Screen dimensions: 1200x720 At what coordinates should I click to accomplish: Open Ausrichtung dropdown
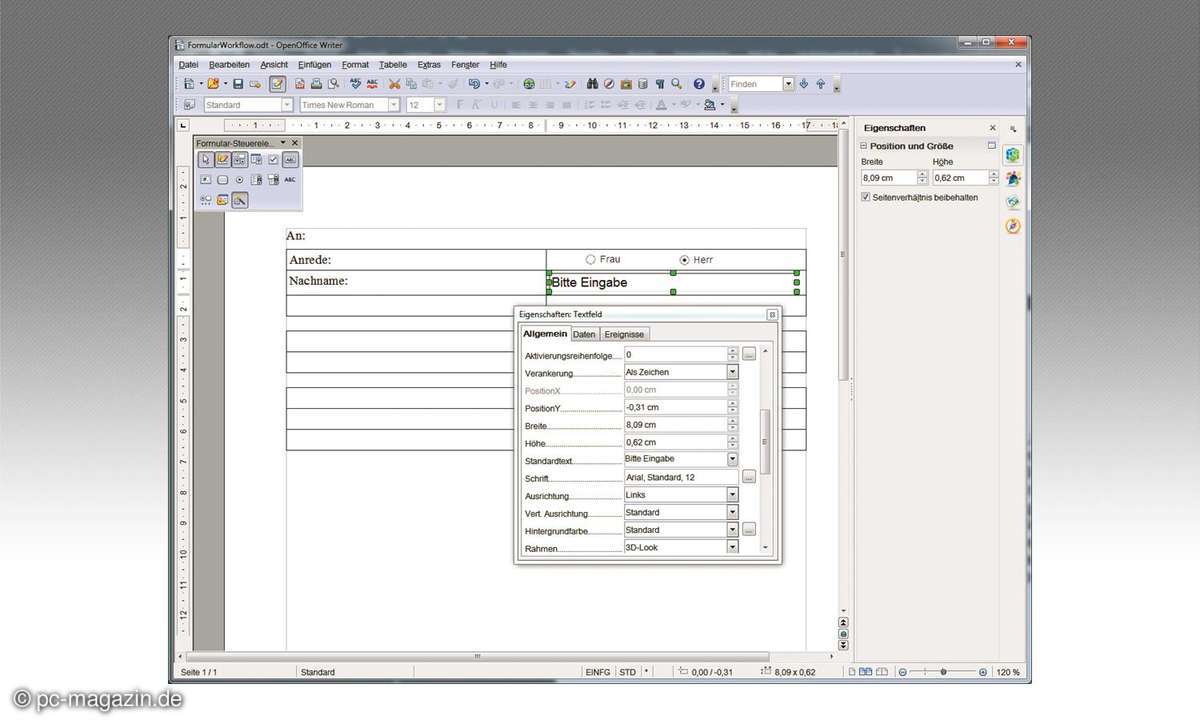[732, 495]
